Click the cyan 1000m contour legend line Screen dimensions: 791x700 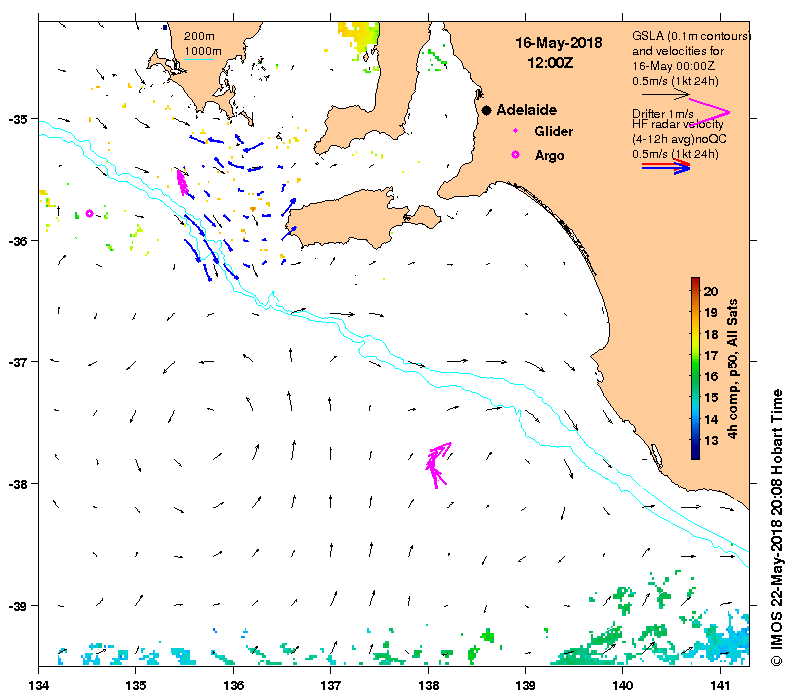[x=199, y=60]
